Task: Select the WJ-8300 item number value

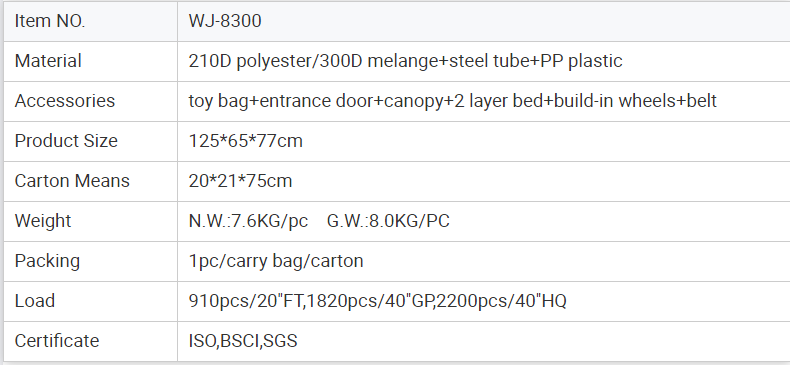Action: 225,21
